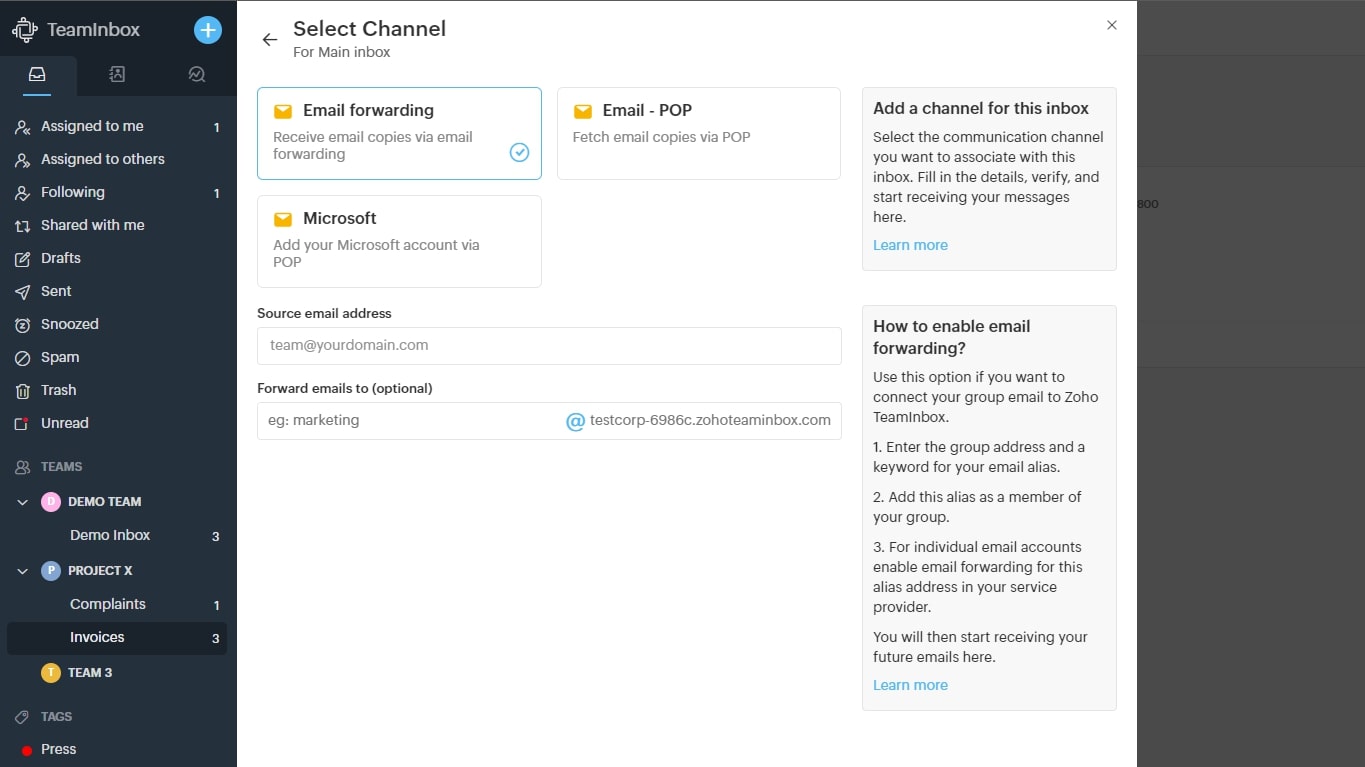Click the Source email address label

[x=324, y=313]
